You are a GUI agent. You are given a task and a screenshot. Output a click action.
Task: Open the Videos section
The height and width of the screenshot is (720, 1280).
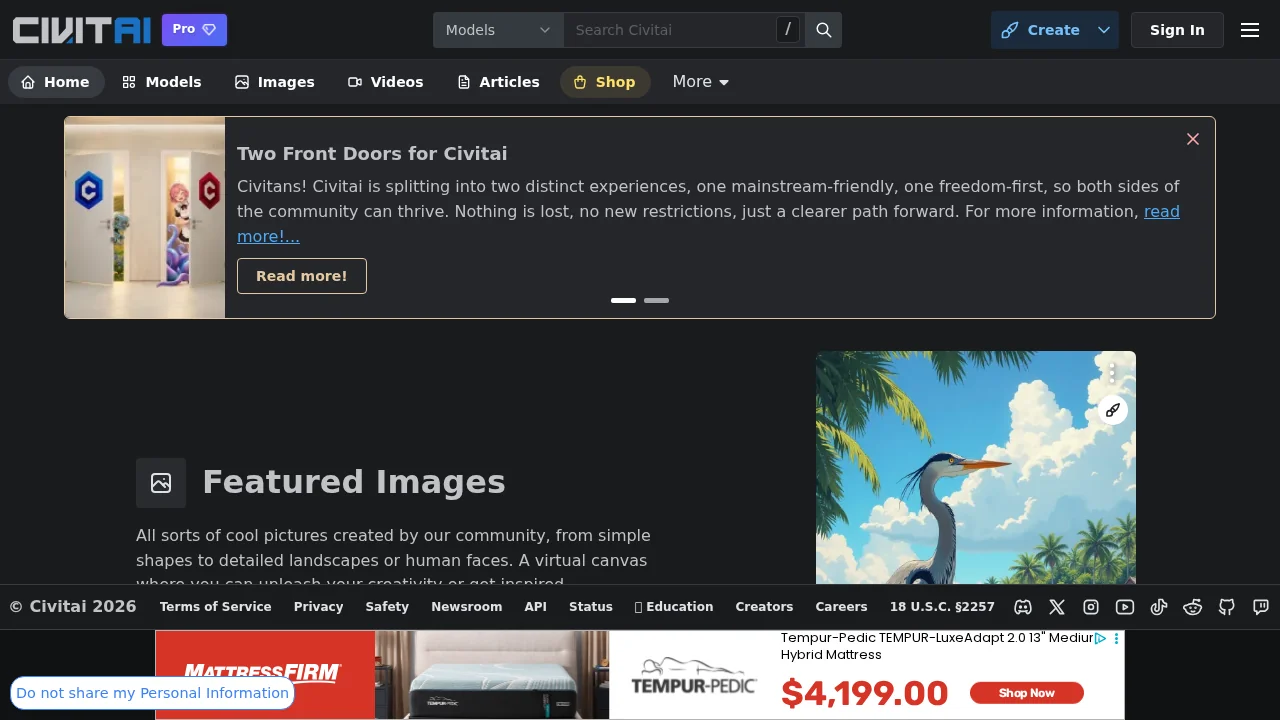[385, 82]
